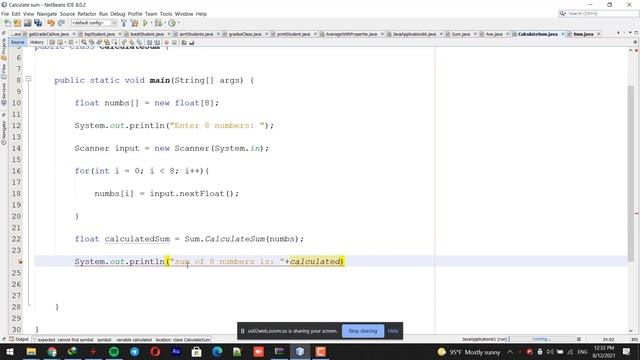Image resolution: width=640 pixels, height=360 pixels.
Task: Click the running progress bar
Action: [543, 339]
